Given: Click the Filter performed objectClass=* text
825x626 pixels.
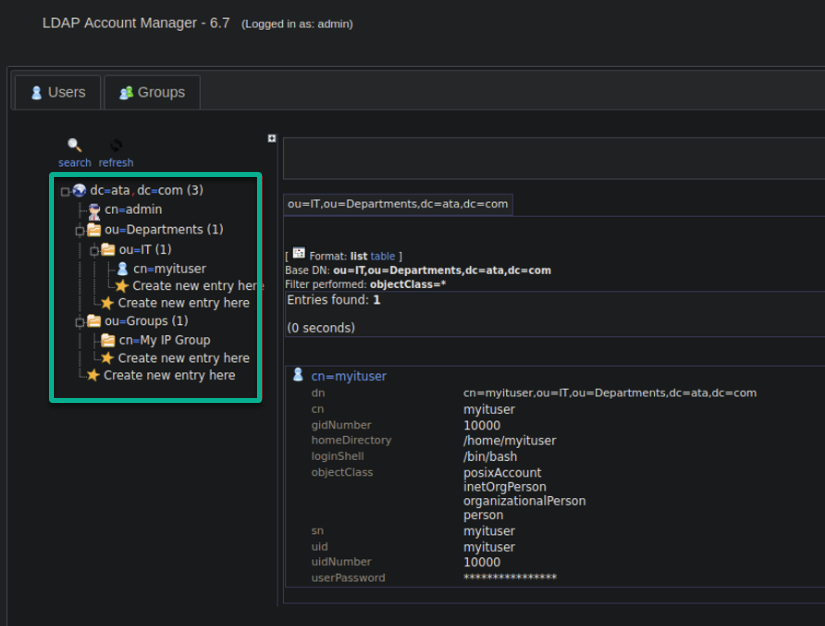Looking at the screenshot, I should pyautogui.click(x=366, y=285).
